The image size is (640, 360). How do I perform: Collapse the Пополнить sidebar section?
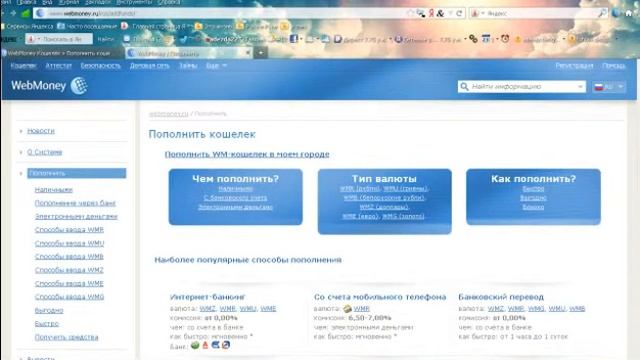[21, 173]
